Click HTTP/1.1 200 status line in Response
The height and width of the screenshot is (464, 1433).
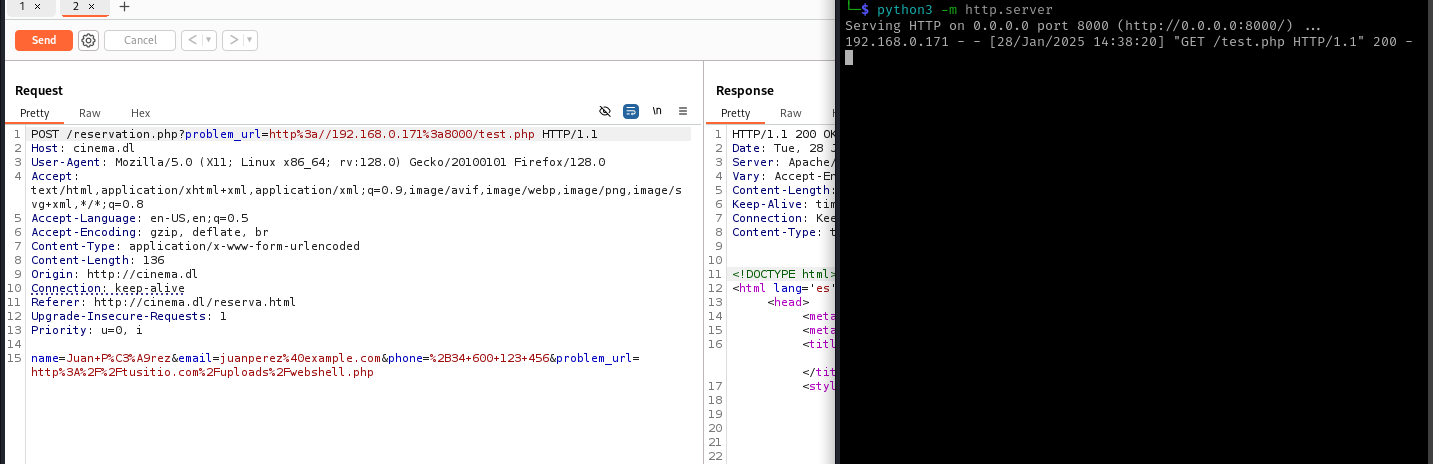[784, 134]
